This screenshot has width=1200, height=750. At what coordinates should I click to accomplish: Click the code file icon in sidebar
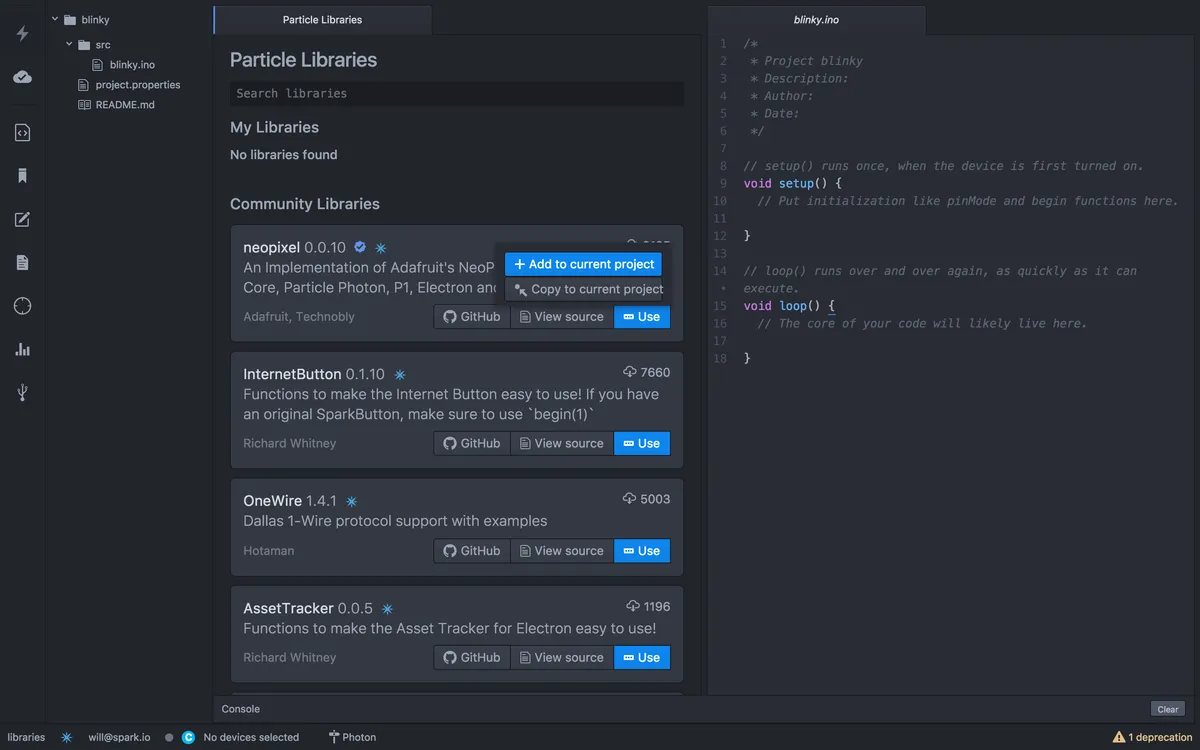pos(22,133)
